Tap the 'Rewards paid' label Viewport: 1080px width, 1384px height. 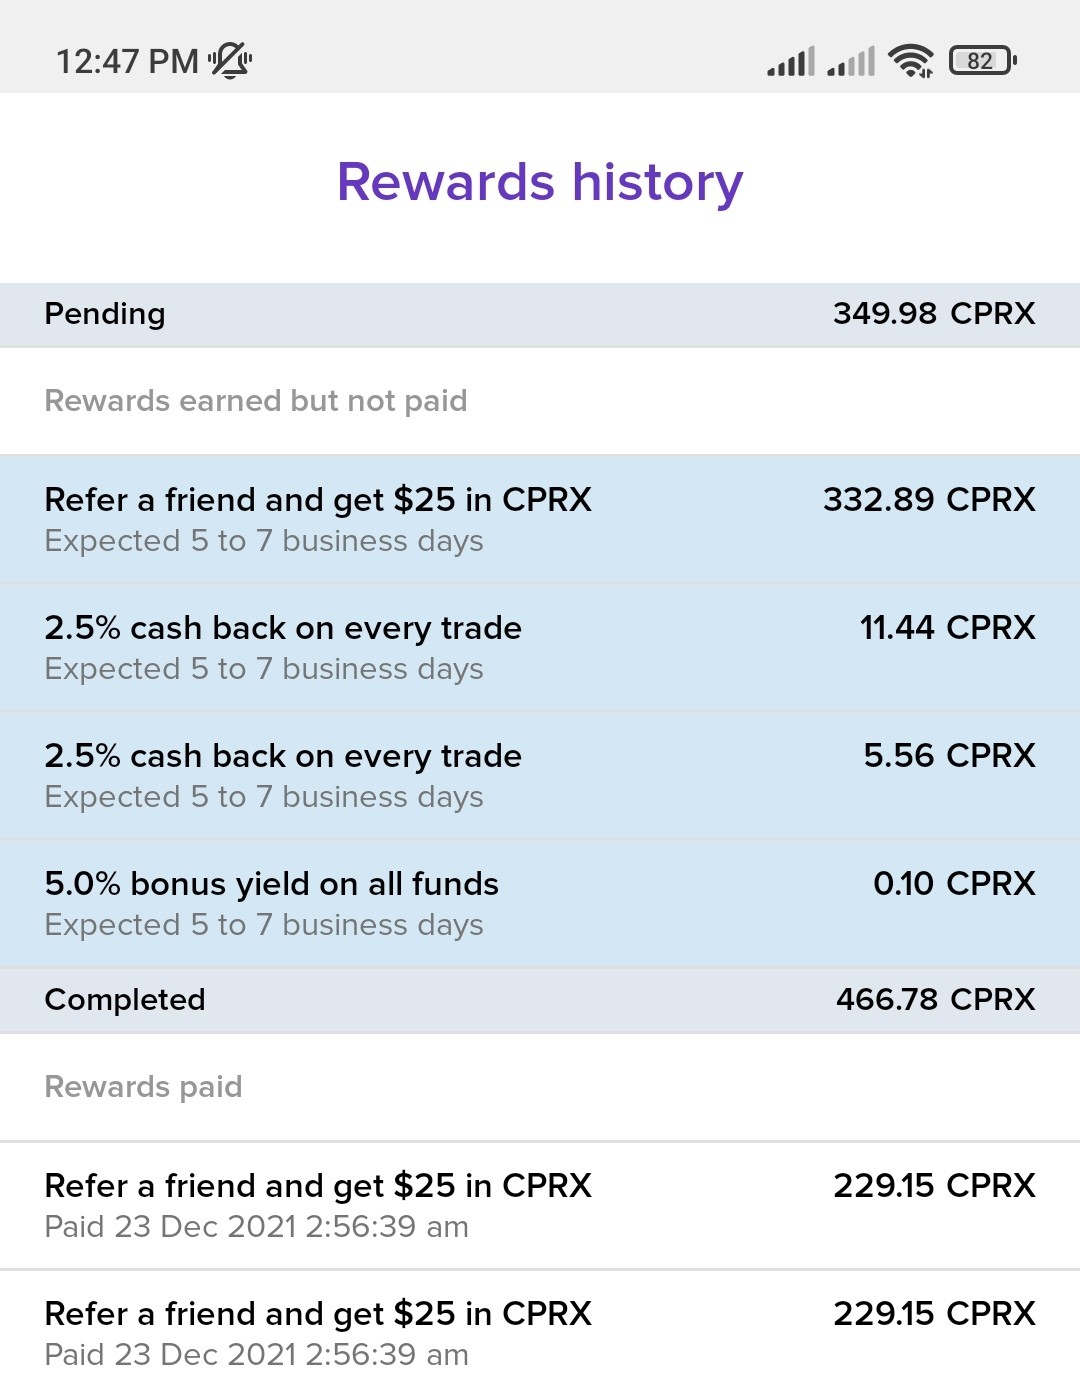pyautogui.click(x=144, y=1087)
